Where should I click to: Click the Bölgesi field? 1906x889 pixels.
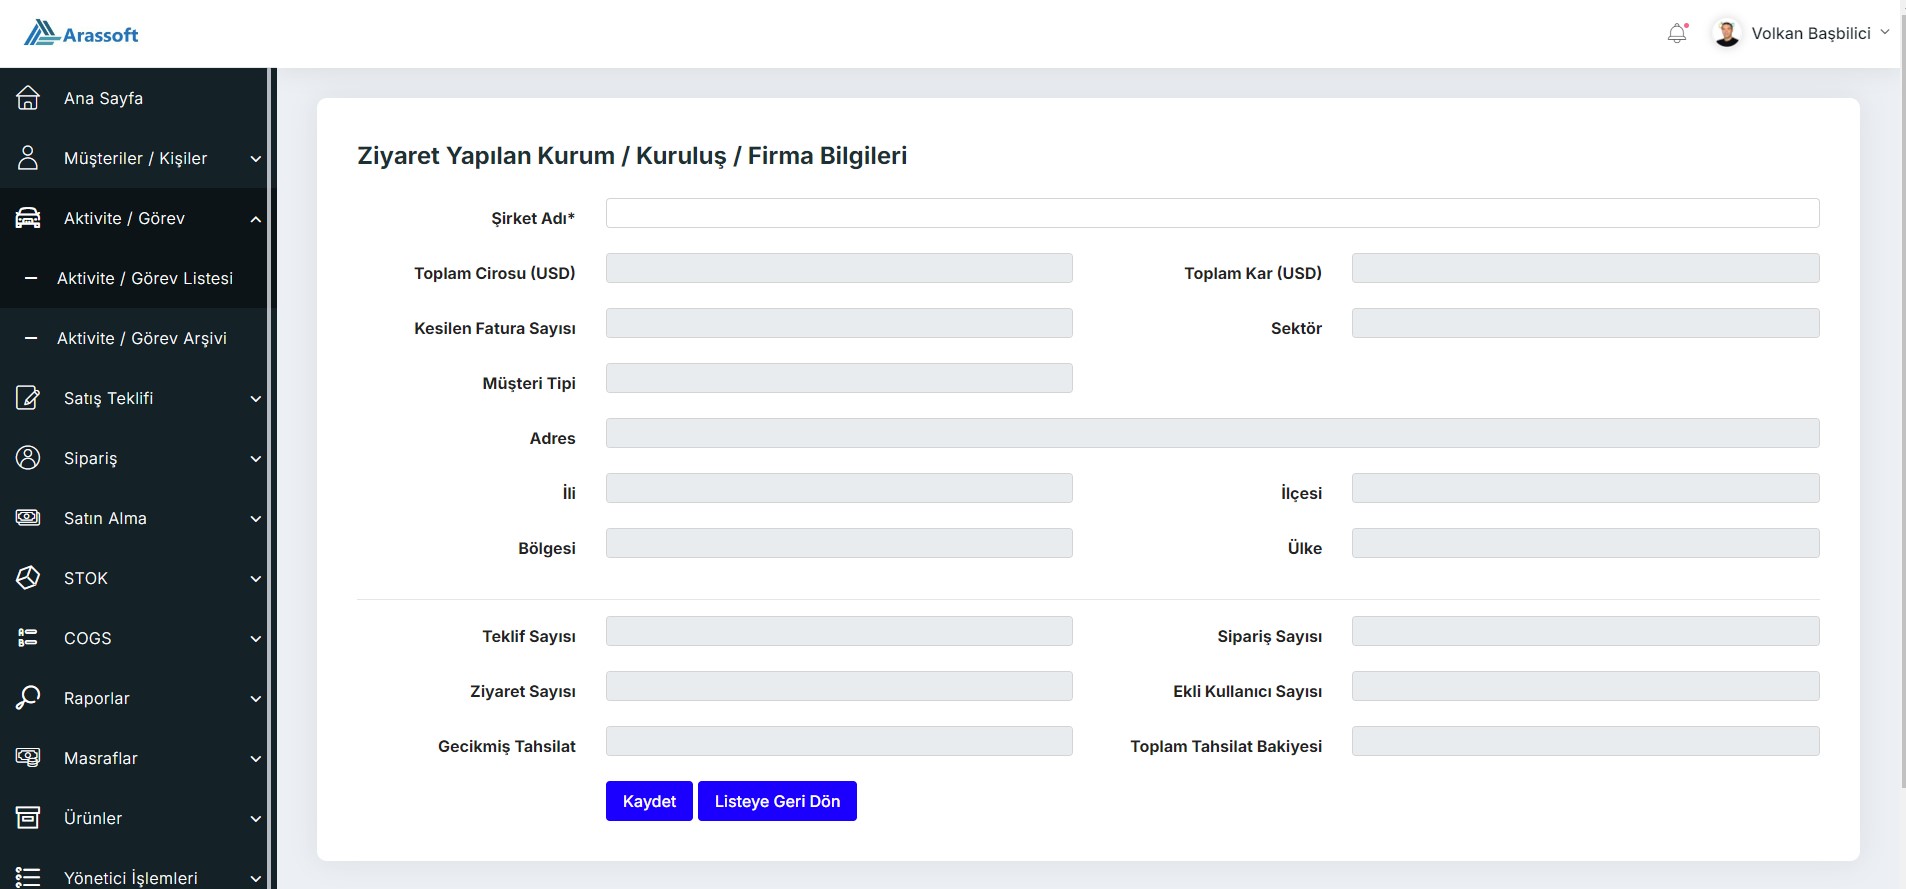click(x=839, y=543)
